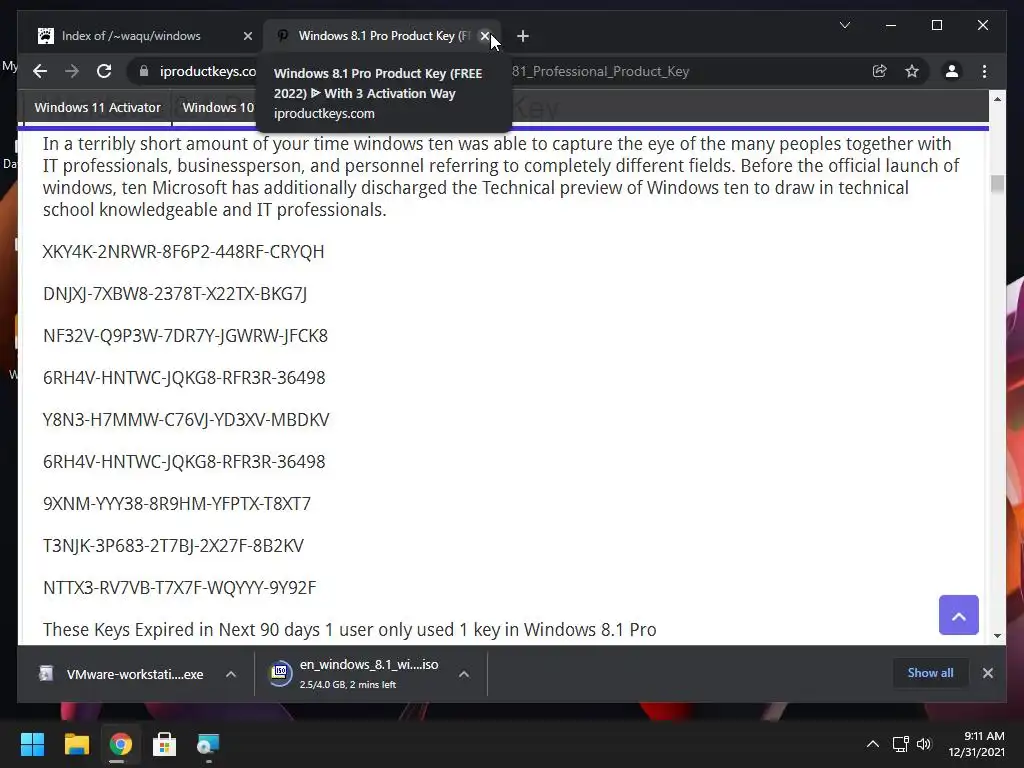Go back to the previous page
1024x768 pixels.
40,71
